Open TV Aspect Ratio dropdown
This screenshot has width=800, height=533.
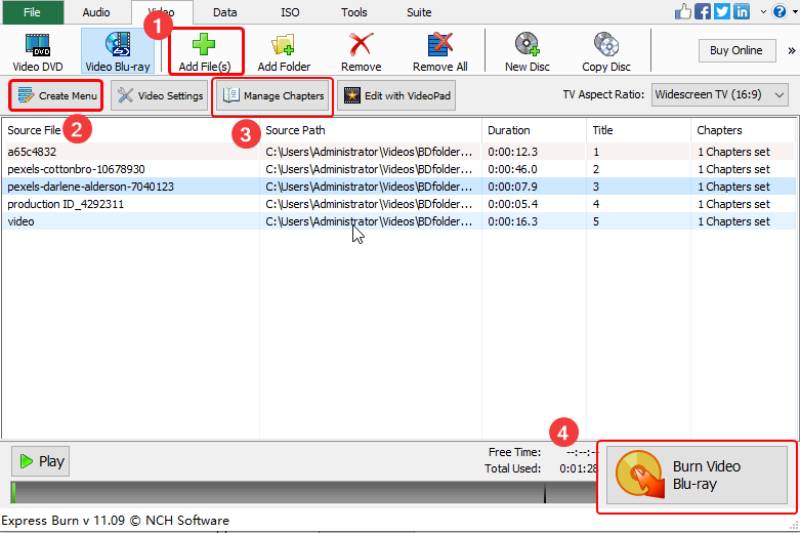pos(719,95)
